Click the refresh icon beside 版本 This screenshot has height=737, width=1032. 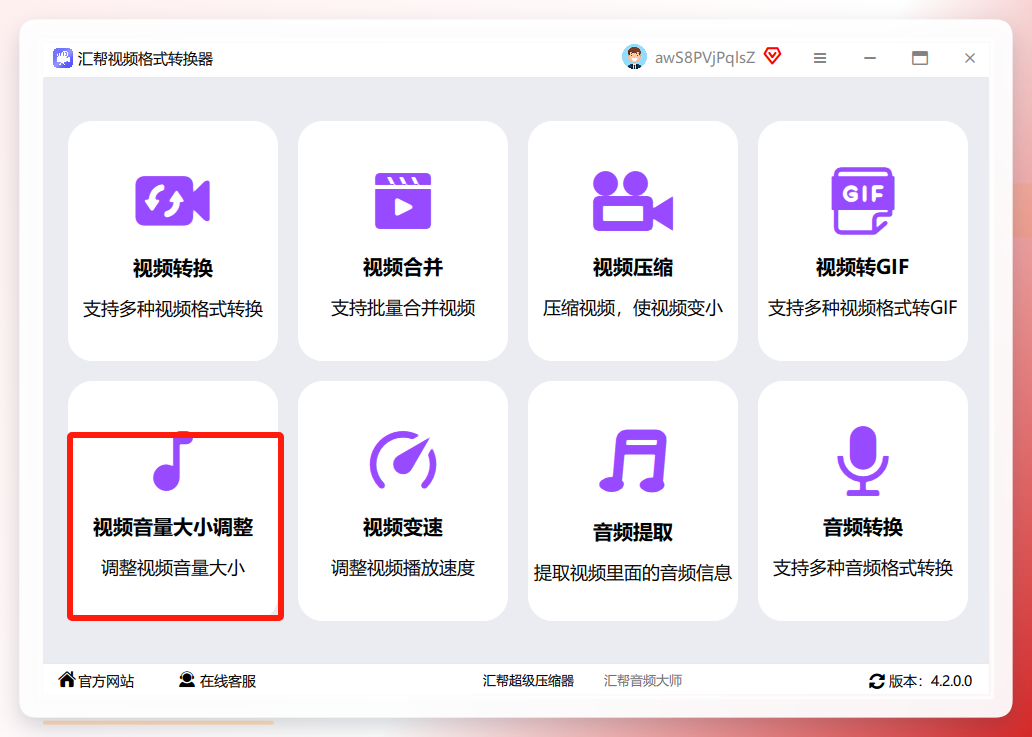click(x=877, y=681)
